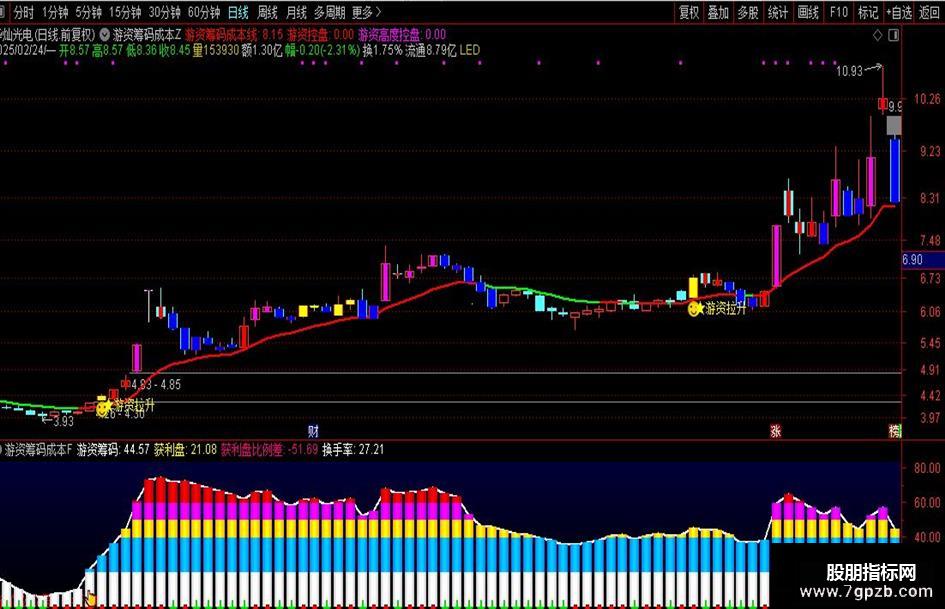Activate the 画线 drawing tool
Screen dimensions: 945x609
coord(808,12)
